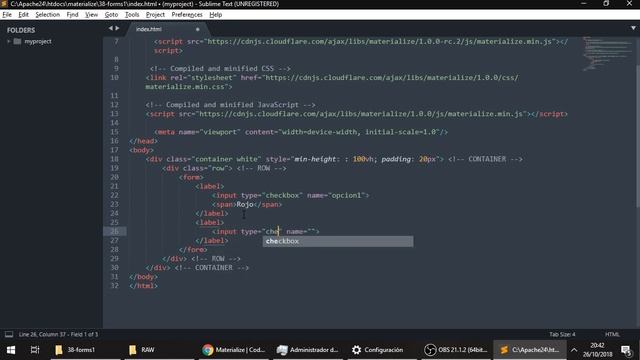Open the File menu
Image resolution: width=640 pixels, height=360 pixels.
point(7,15)
